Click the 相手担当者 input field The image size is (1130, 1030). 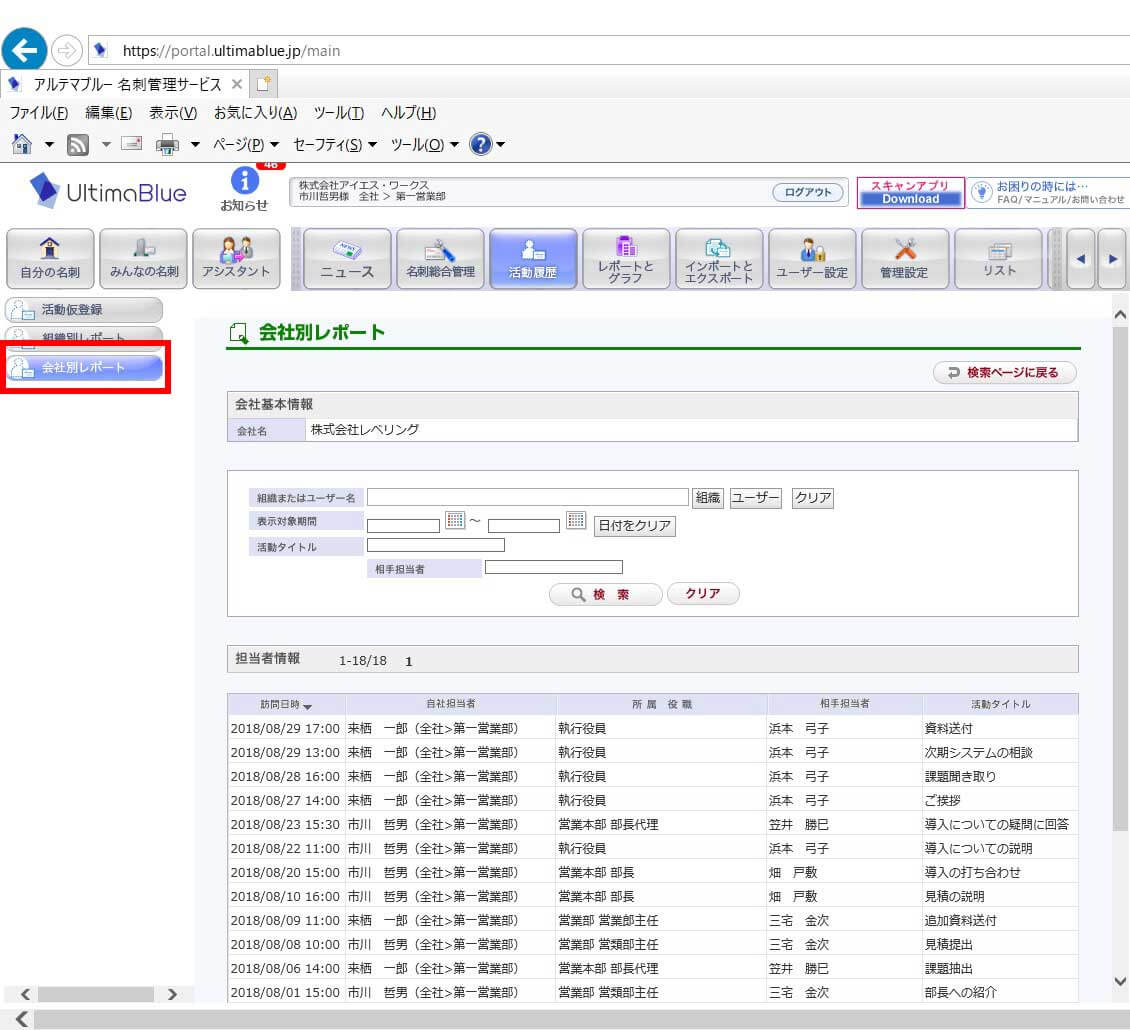point(553,567)
